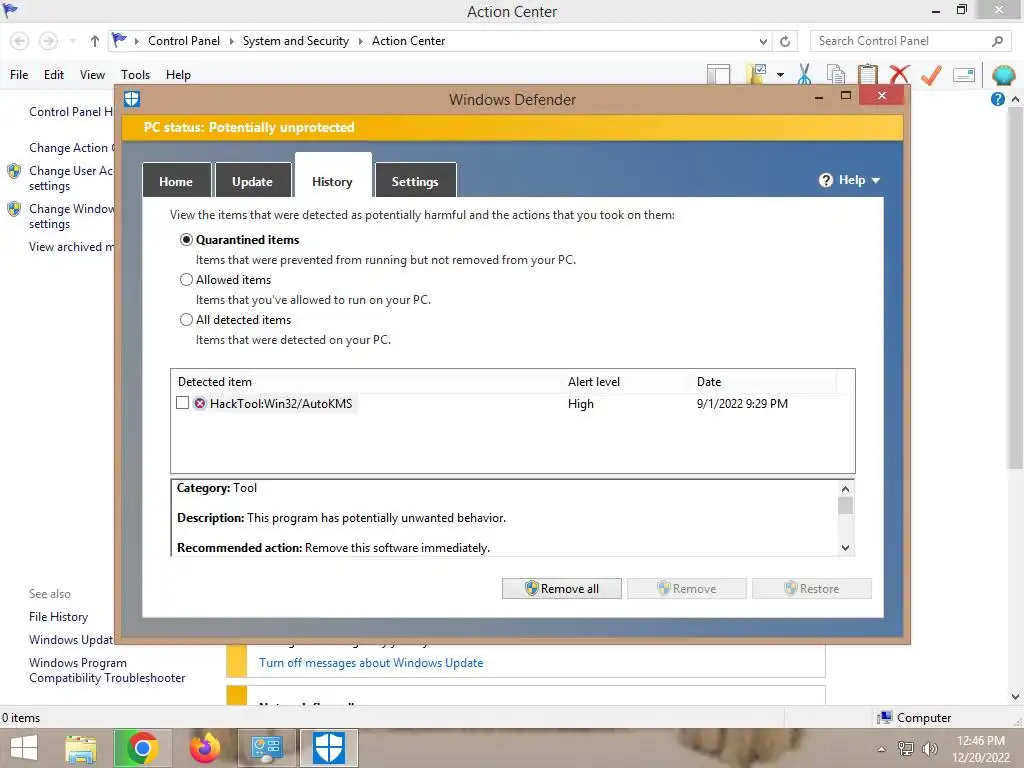The image size is (1024, 768).
Task: Click the orange checkmark toolbar icon
Action: (x=931, y=74)
